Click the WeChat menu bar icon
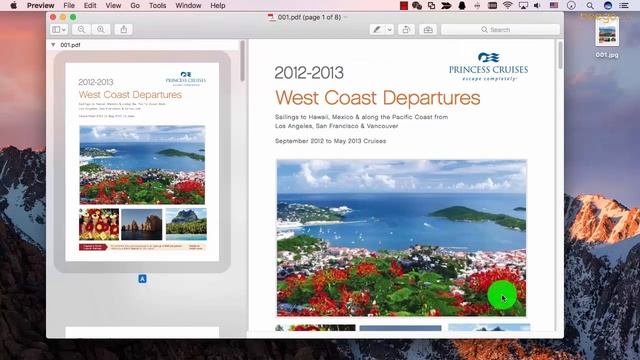 coord(417,5)
